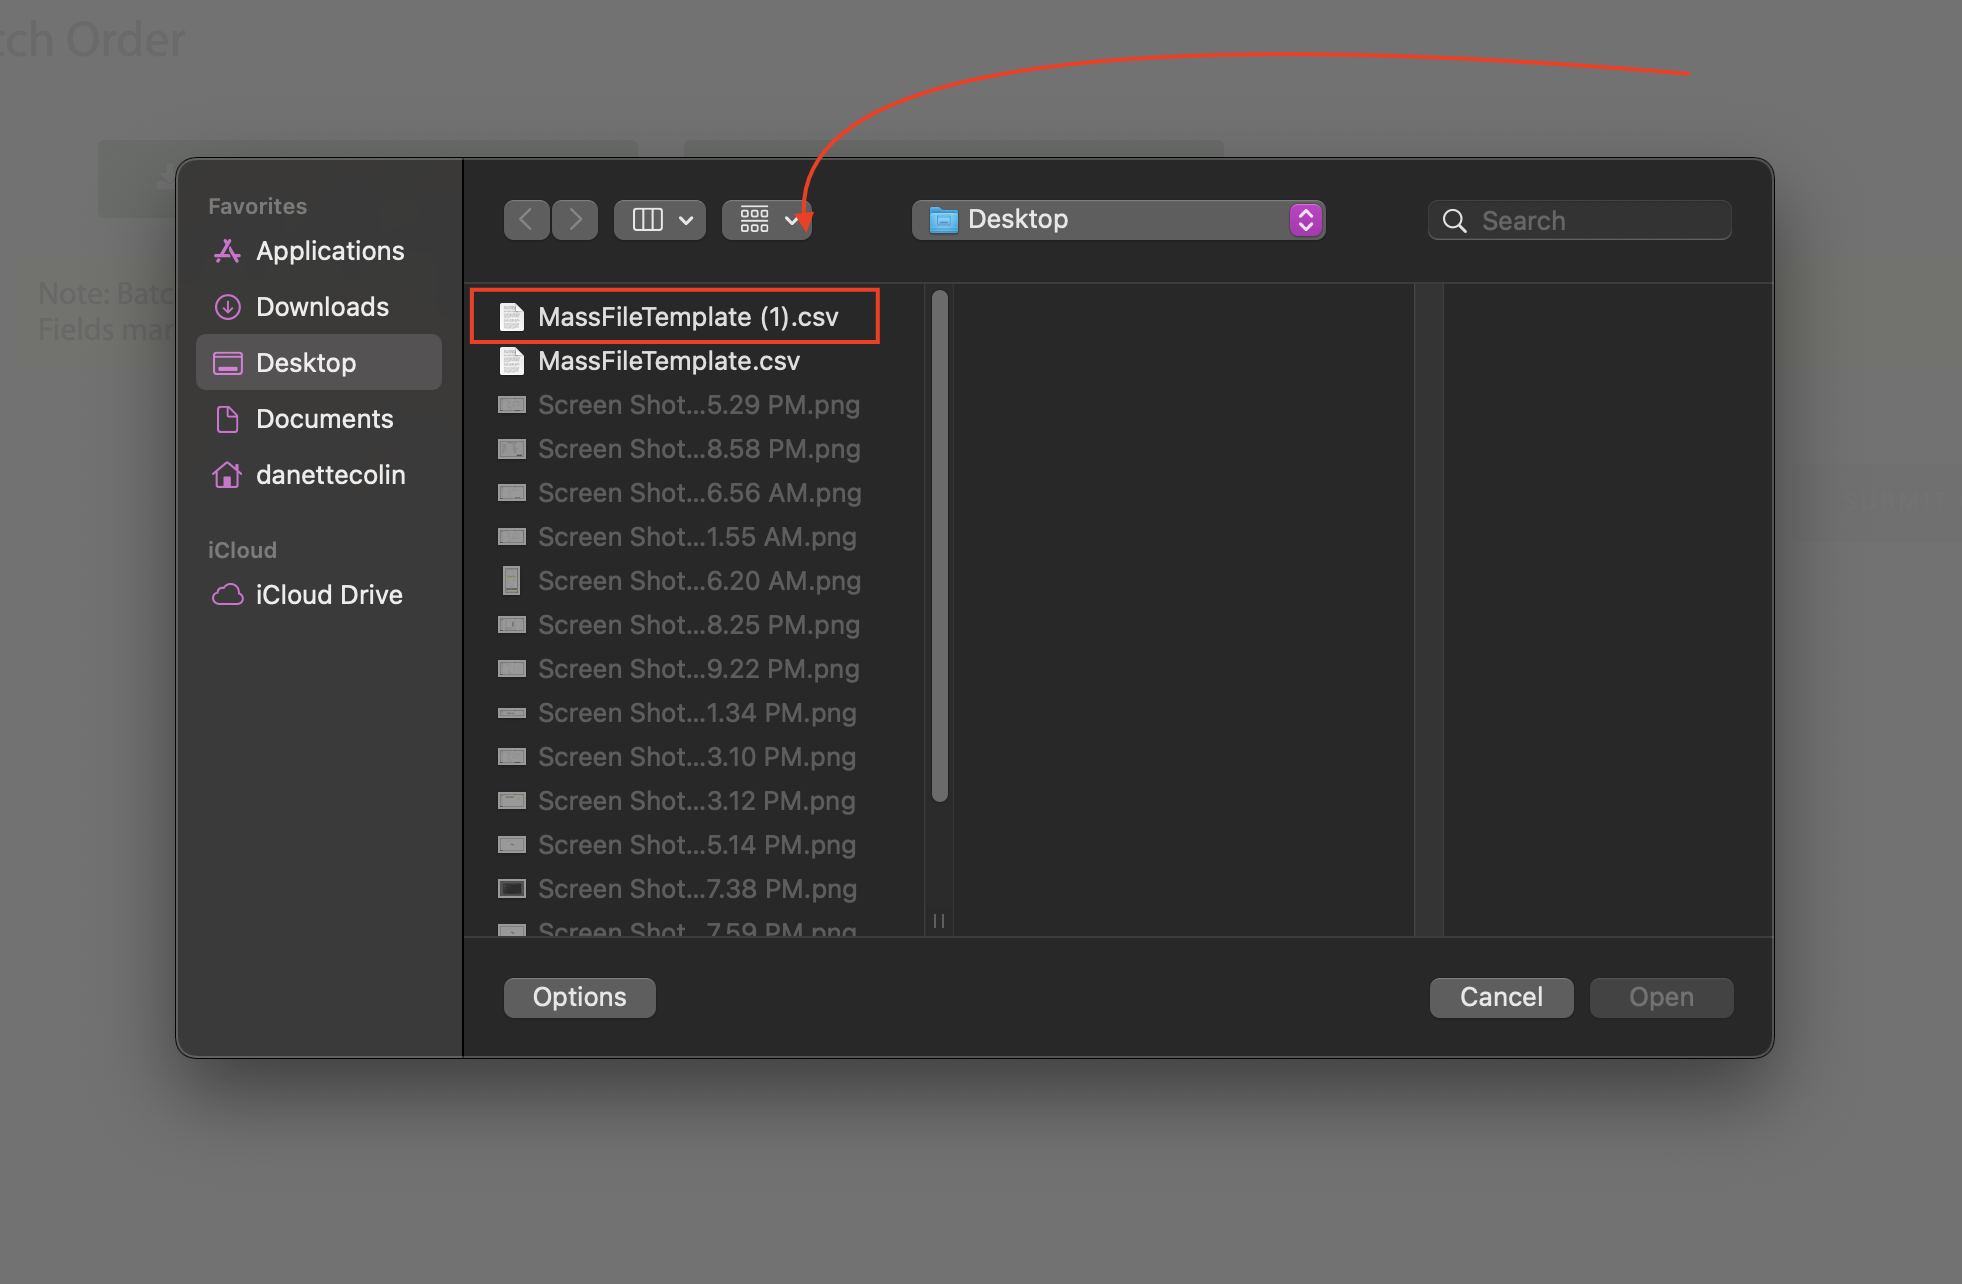
Task: Click the Desktop folder icon in location popup
Action: (x=943, y=220)
